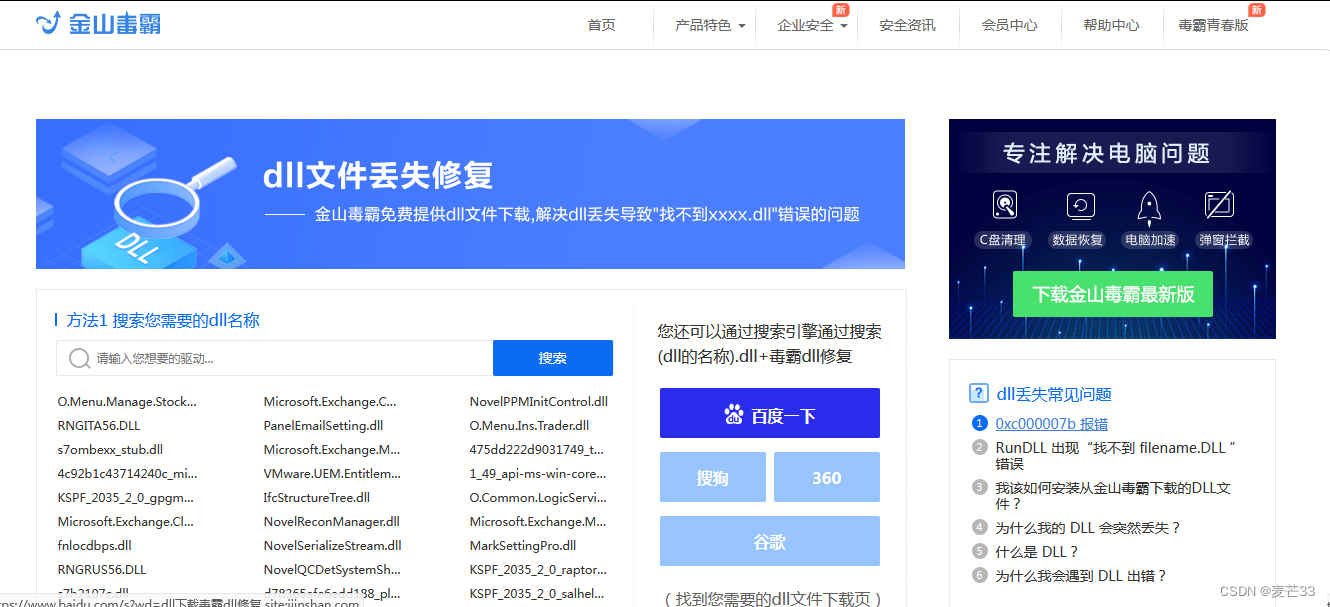Click the 电脑加速 rocket icon
Viewport: 1330px width, 607px height.
tap(1149, 206)
